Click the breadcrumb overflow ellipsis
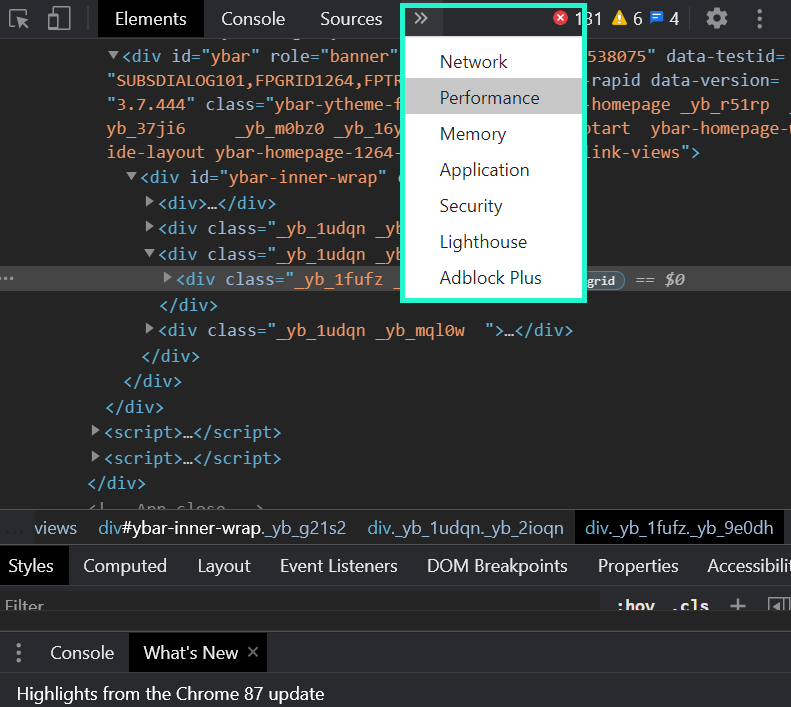791x707 pixels. (14, 530)
